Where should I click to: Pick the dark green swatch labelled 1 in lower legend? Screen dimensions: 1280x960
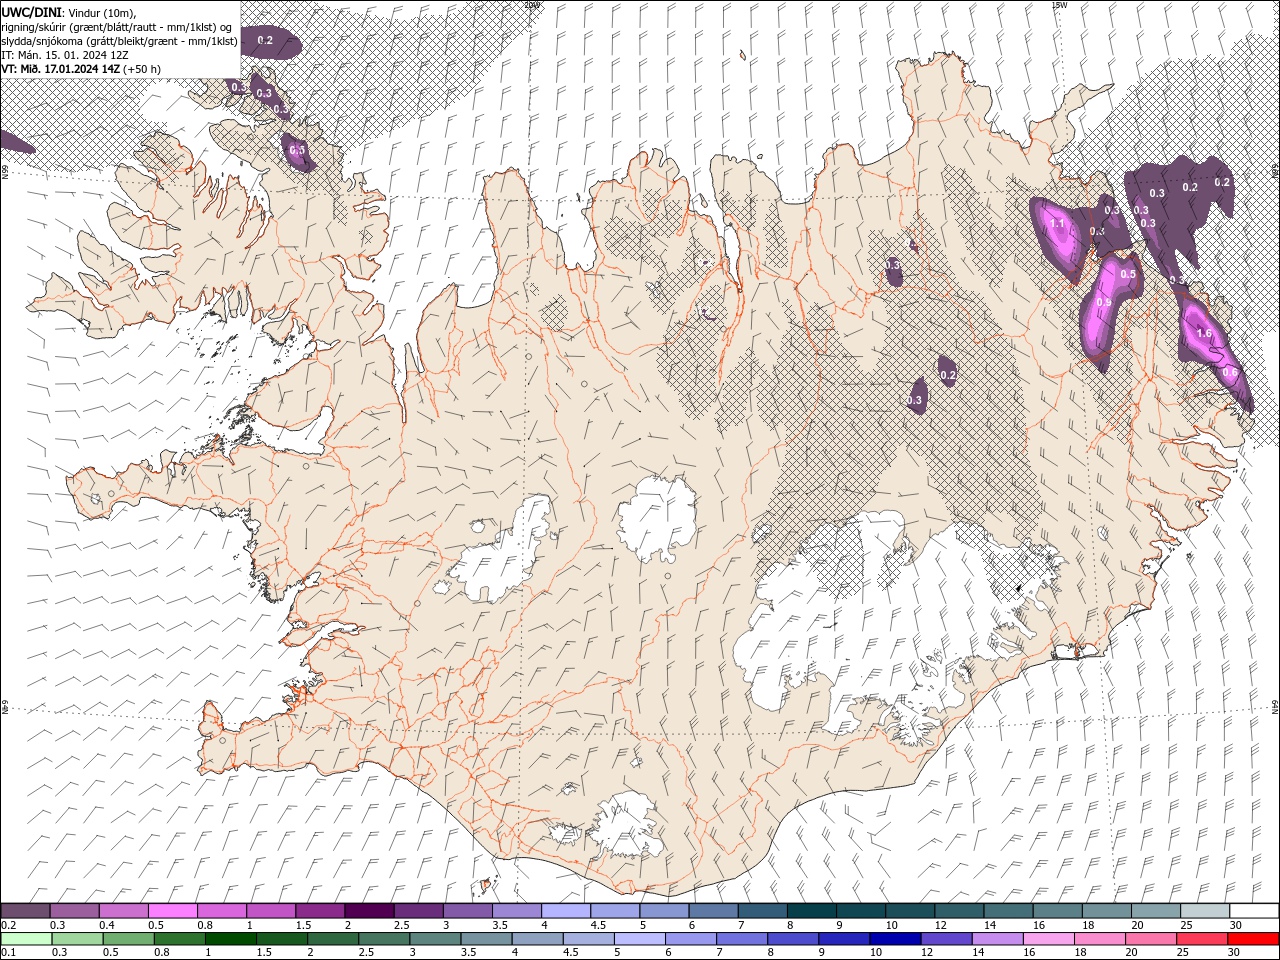(230, 939)
